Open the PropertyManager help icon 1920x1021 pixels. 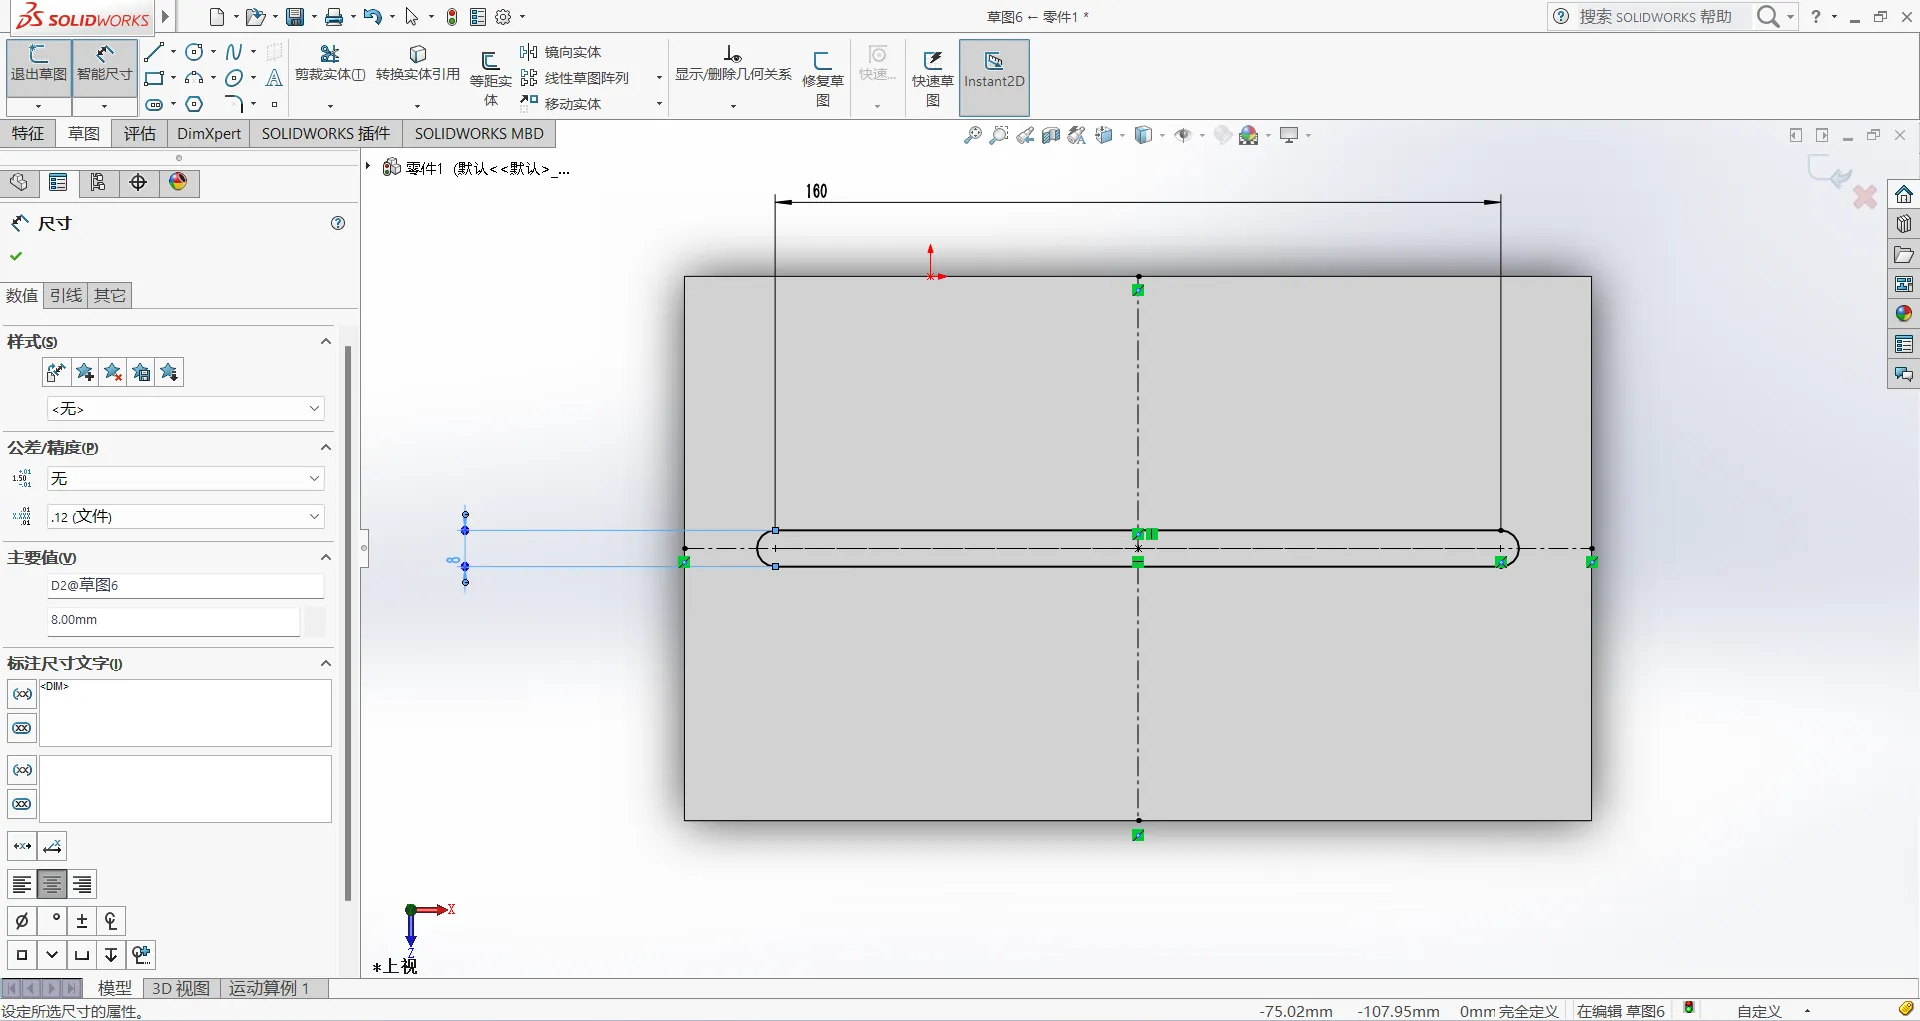click(x=338, y=223)
